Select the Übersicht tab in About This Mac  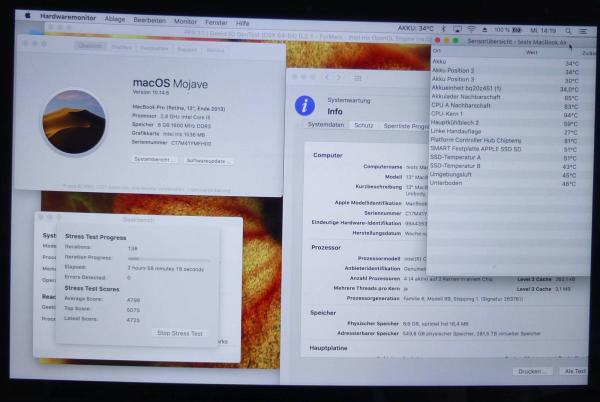coord(91,47)
